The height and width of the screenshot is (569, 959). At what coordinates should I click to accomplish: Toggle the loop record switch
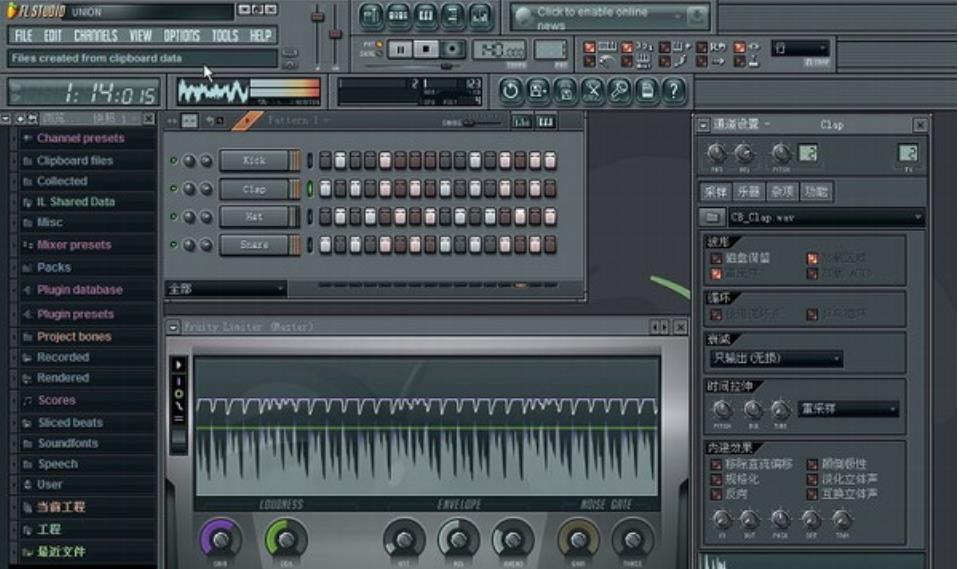(x=702, y=47)
